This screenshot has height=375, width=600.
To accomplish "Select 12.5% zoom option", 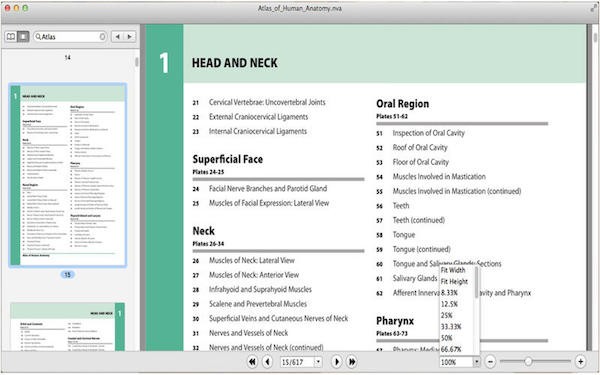I will pyautogui.click(x=449, y=304).
